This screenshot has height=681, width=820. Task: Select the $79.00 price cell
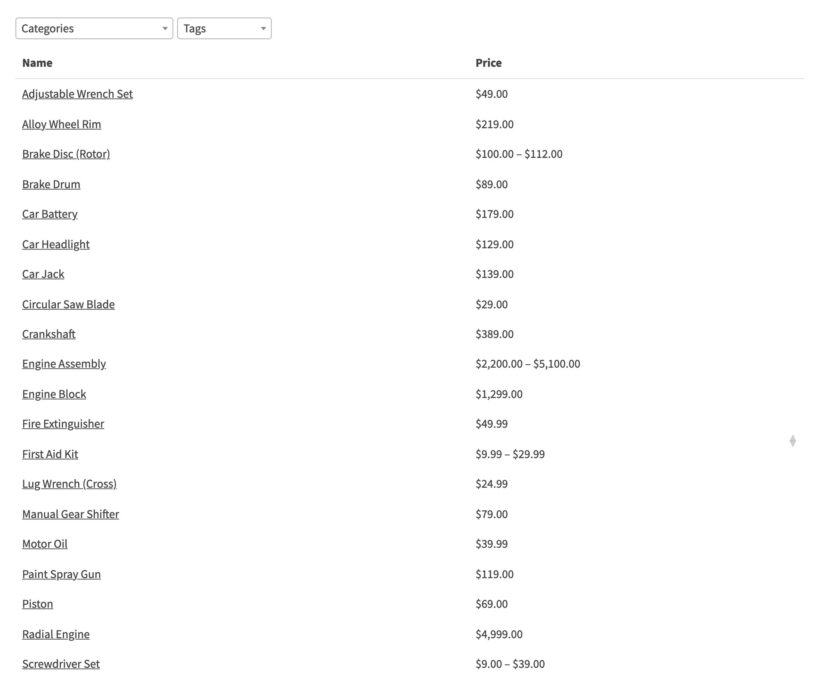coord(492,515)
